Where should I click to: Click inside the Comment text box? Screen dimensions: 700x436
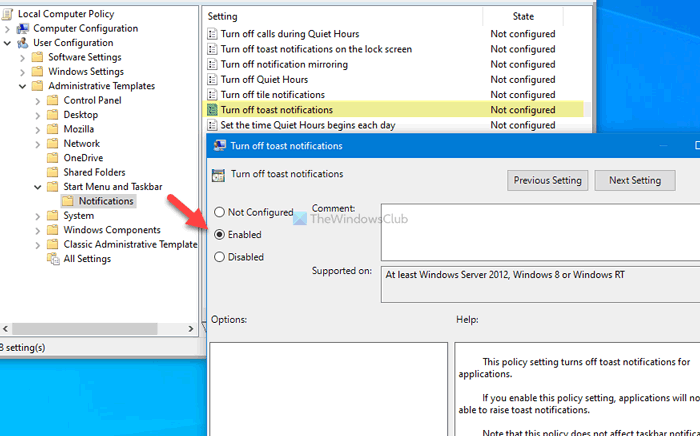coord(541,232)
